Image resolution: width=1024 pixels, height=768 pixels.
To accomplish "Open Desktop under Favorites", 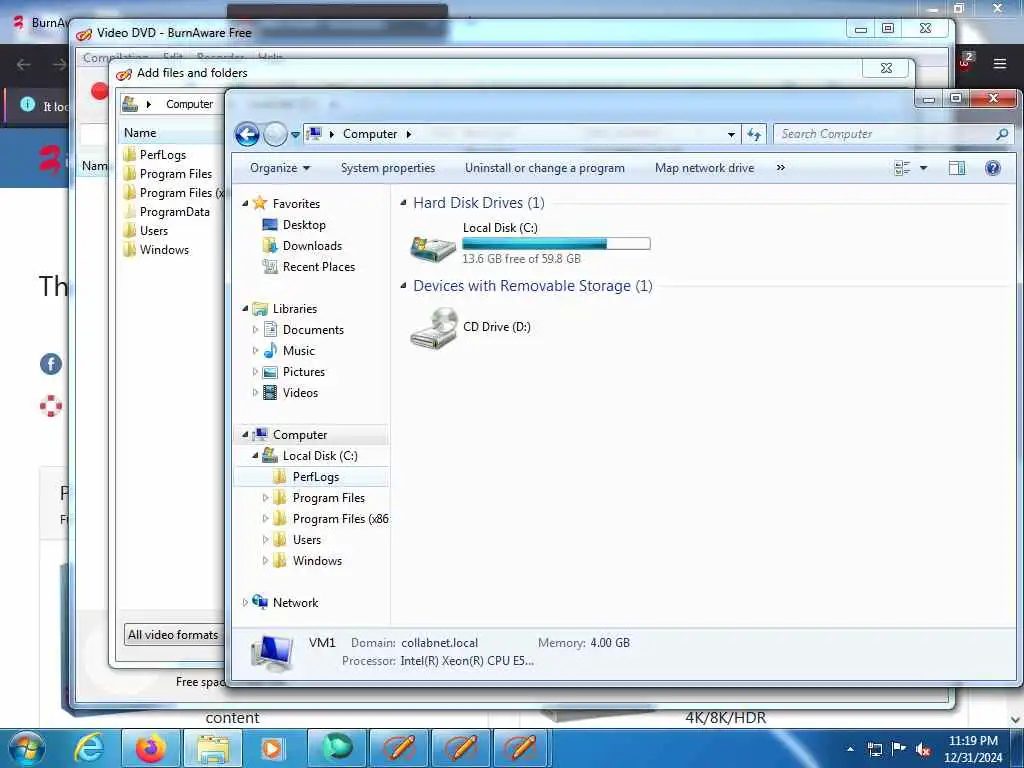I will pos(304,225).
